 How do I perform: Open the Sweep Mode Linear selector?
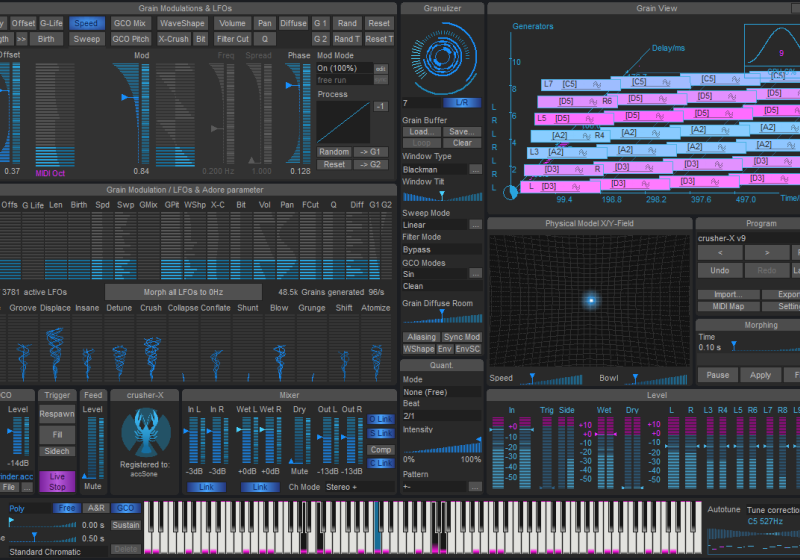tap(434, 225)
